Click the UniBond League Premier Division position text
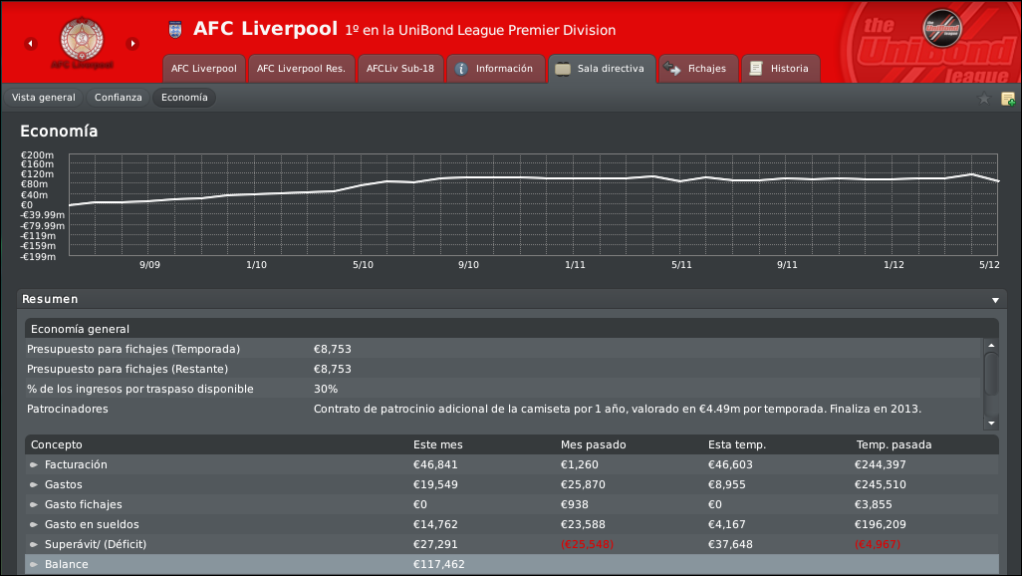1022x576 pixels. [x=480, y=31]
